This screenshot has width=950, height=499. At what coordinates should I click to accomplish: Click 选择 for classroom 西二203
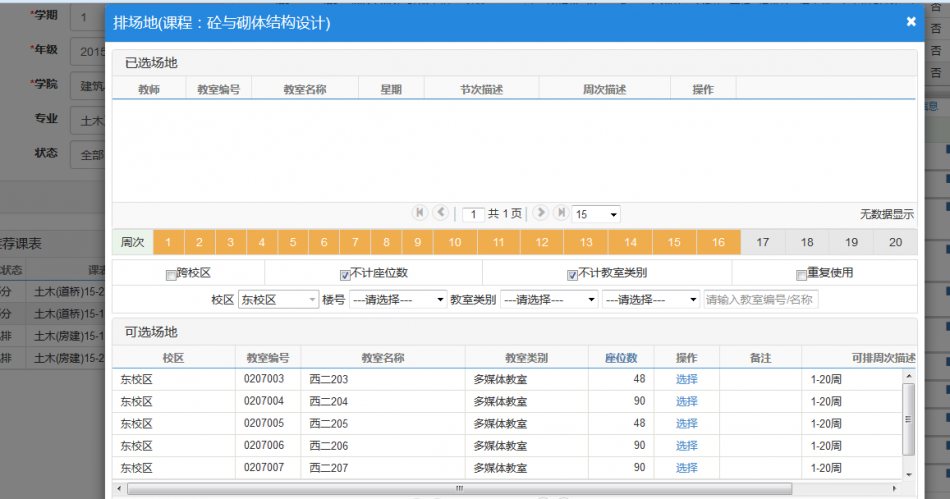(686, 379)
